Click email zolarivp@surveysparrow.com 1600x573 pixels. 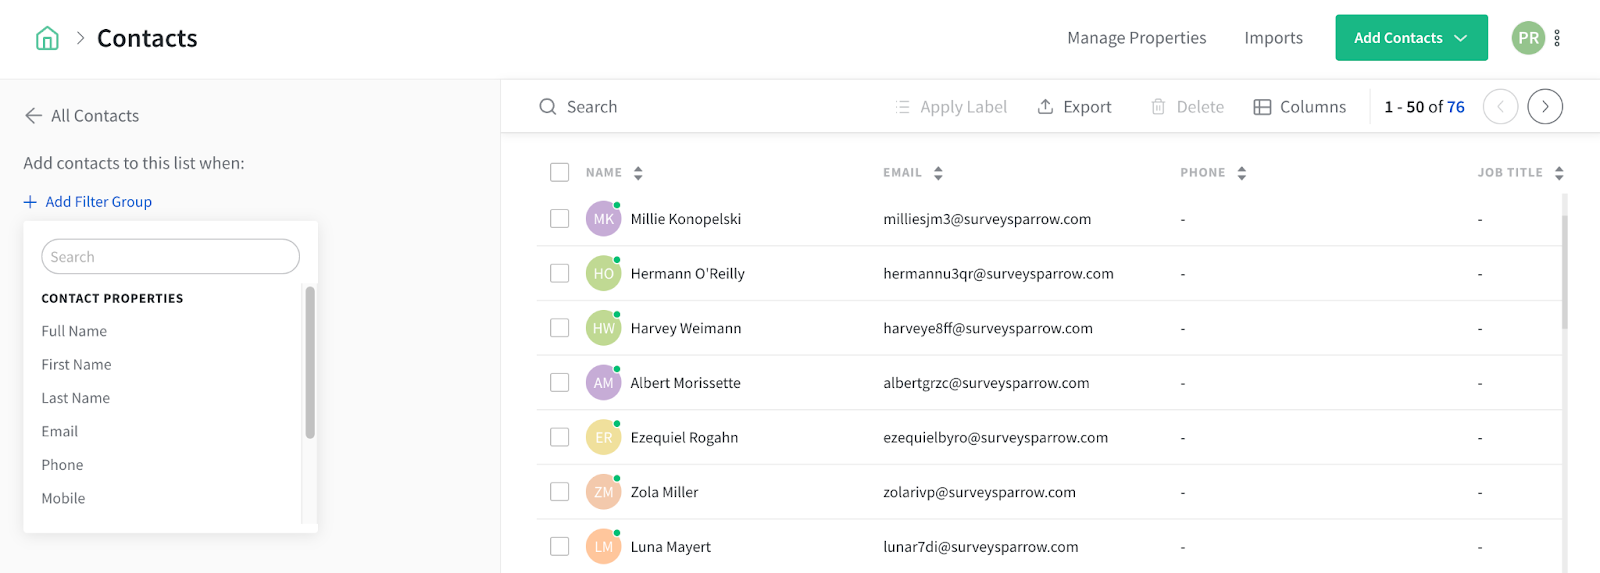tap(979, 492)
